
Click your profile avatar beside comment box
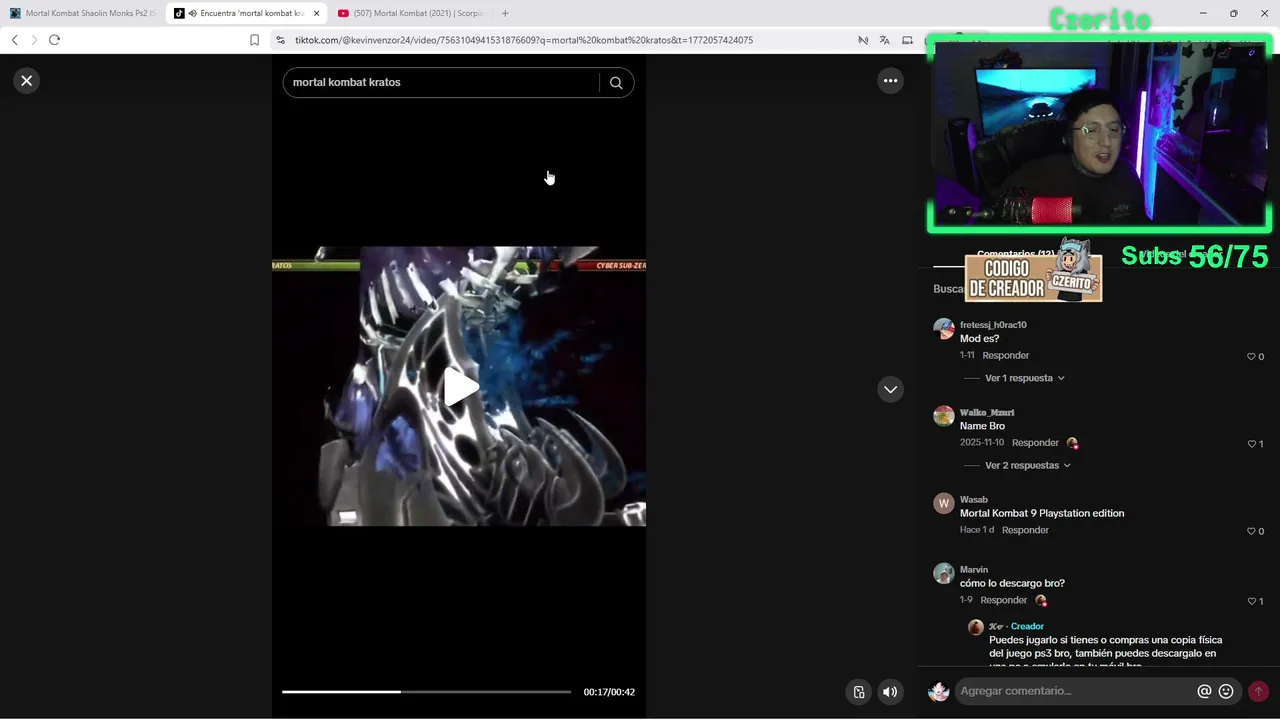tap(938, 691)
